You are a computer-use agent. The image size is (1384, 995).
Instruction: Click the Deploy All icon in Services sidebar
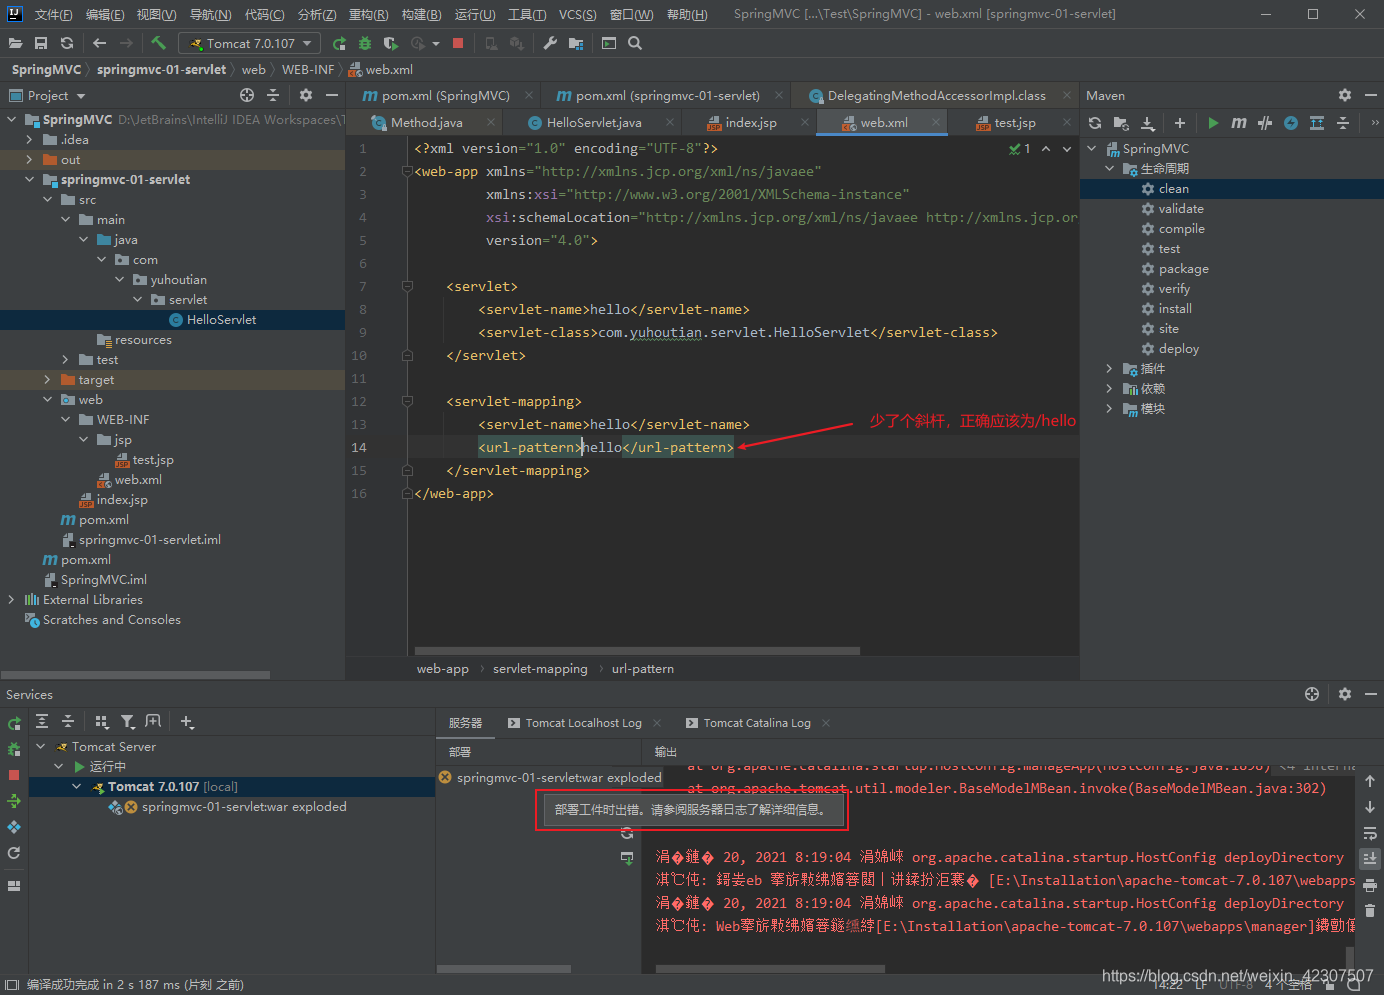pyautogui.click(x=14, y=801)
